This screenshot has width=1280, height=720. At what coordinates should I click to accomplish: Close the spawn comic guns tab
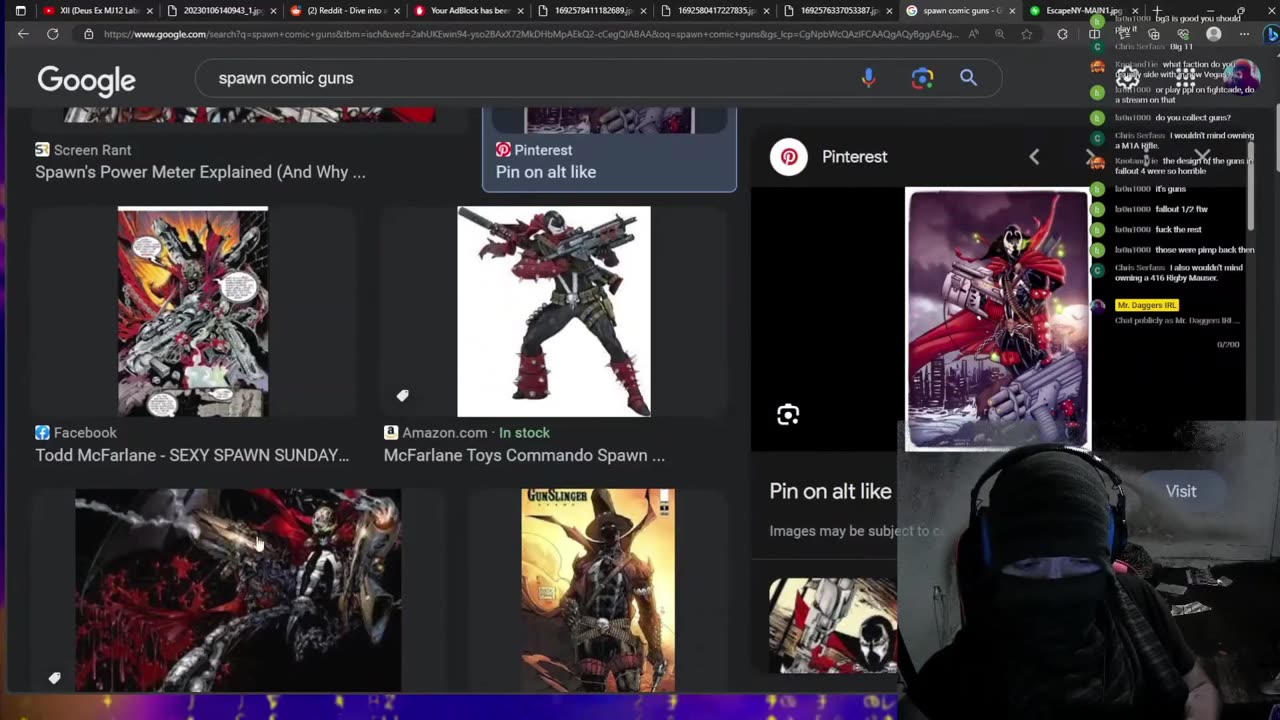1012,11
